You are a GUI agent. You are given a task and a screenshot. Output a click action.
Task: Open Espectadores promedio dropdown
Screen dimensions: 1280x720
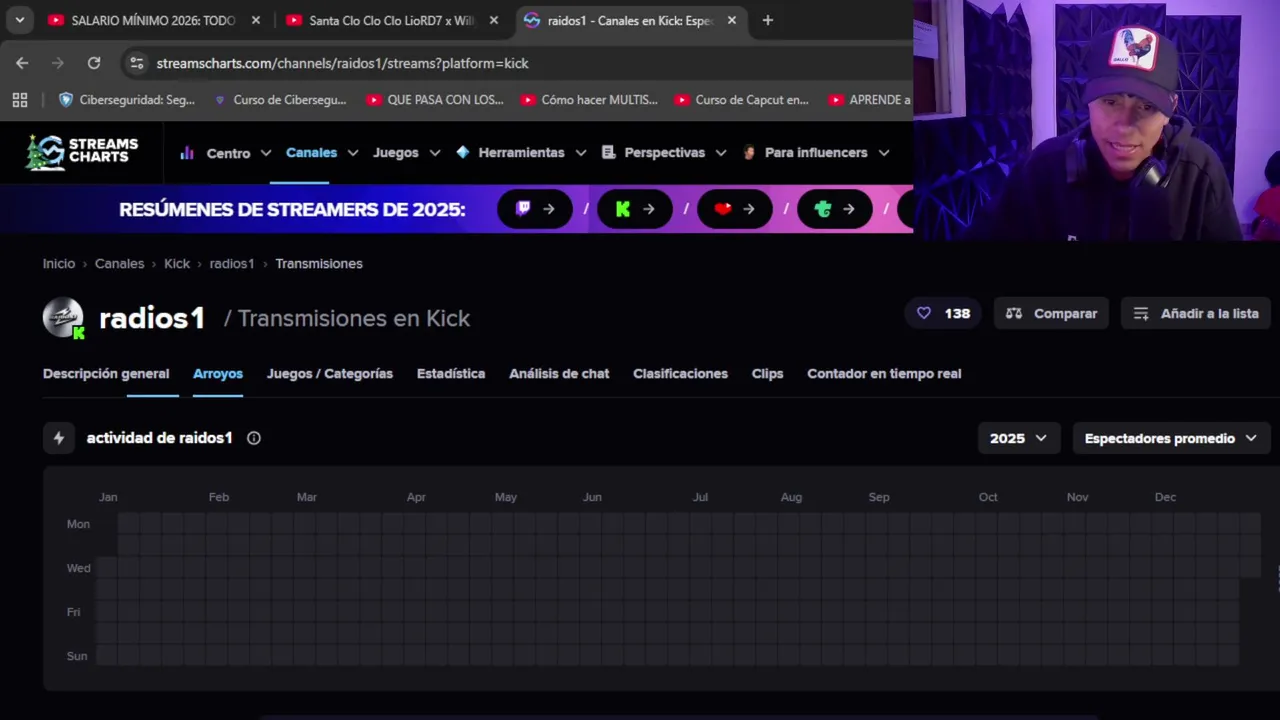point(1171,438)
